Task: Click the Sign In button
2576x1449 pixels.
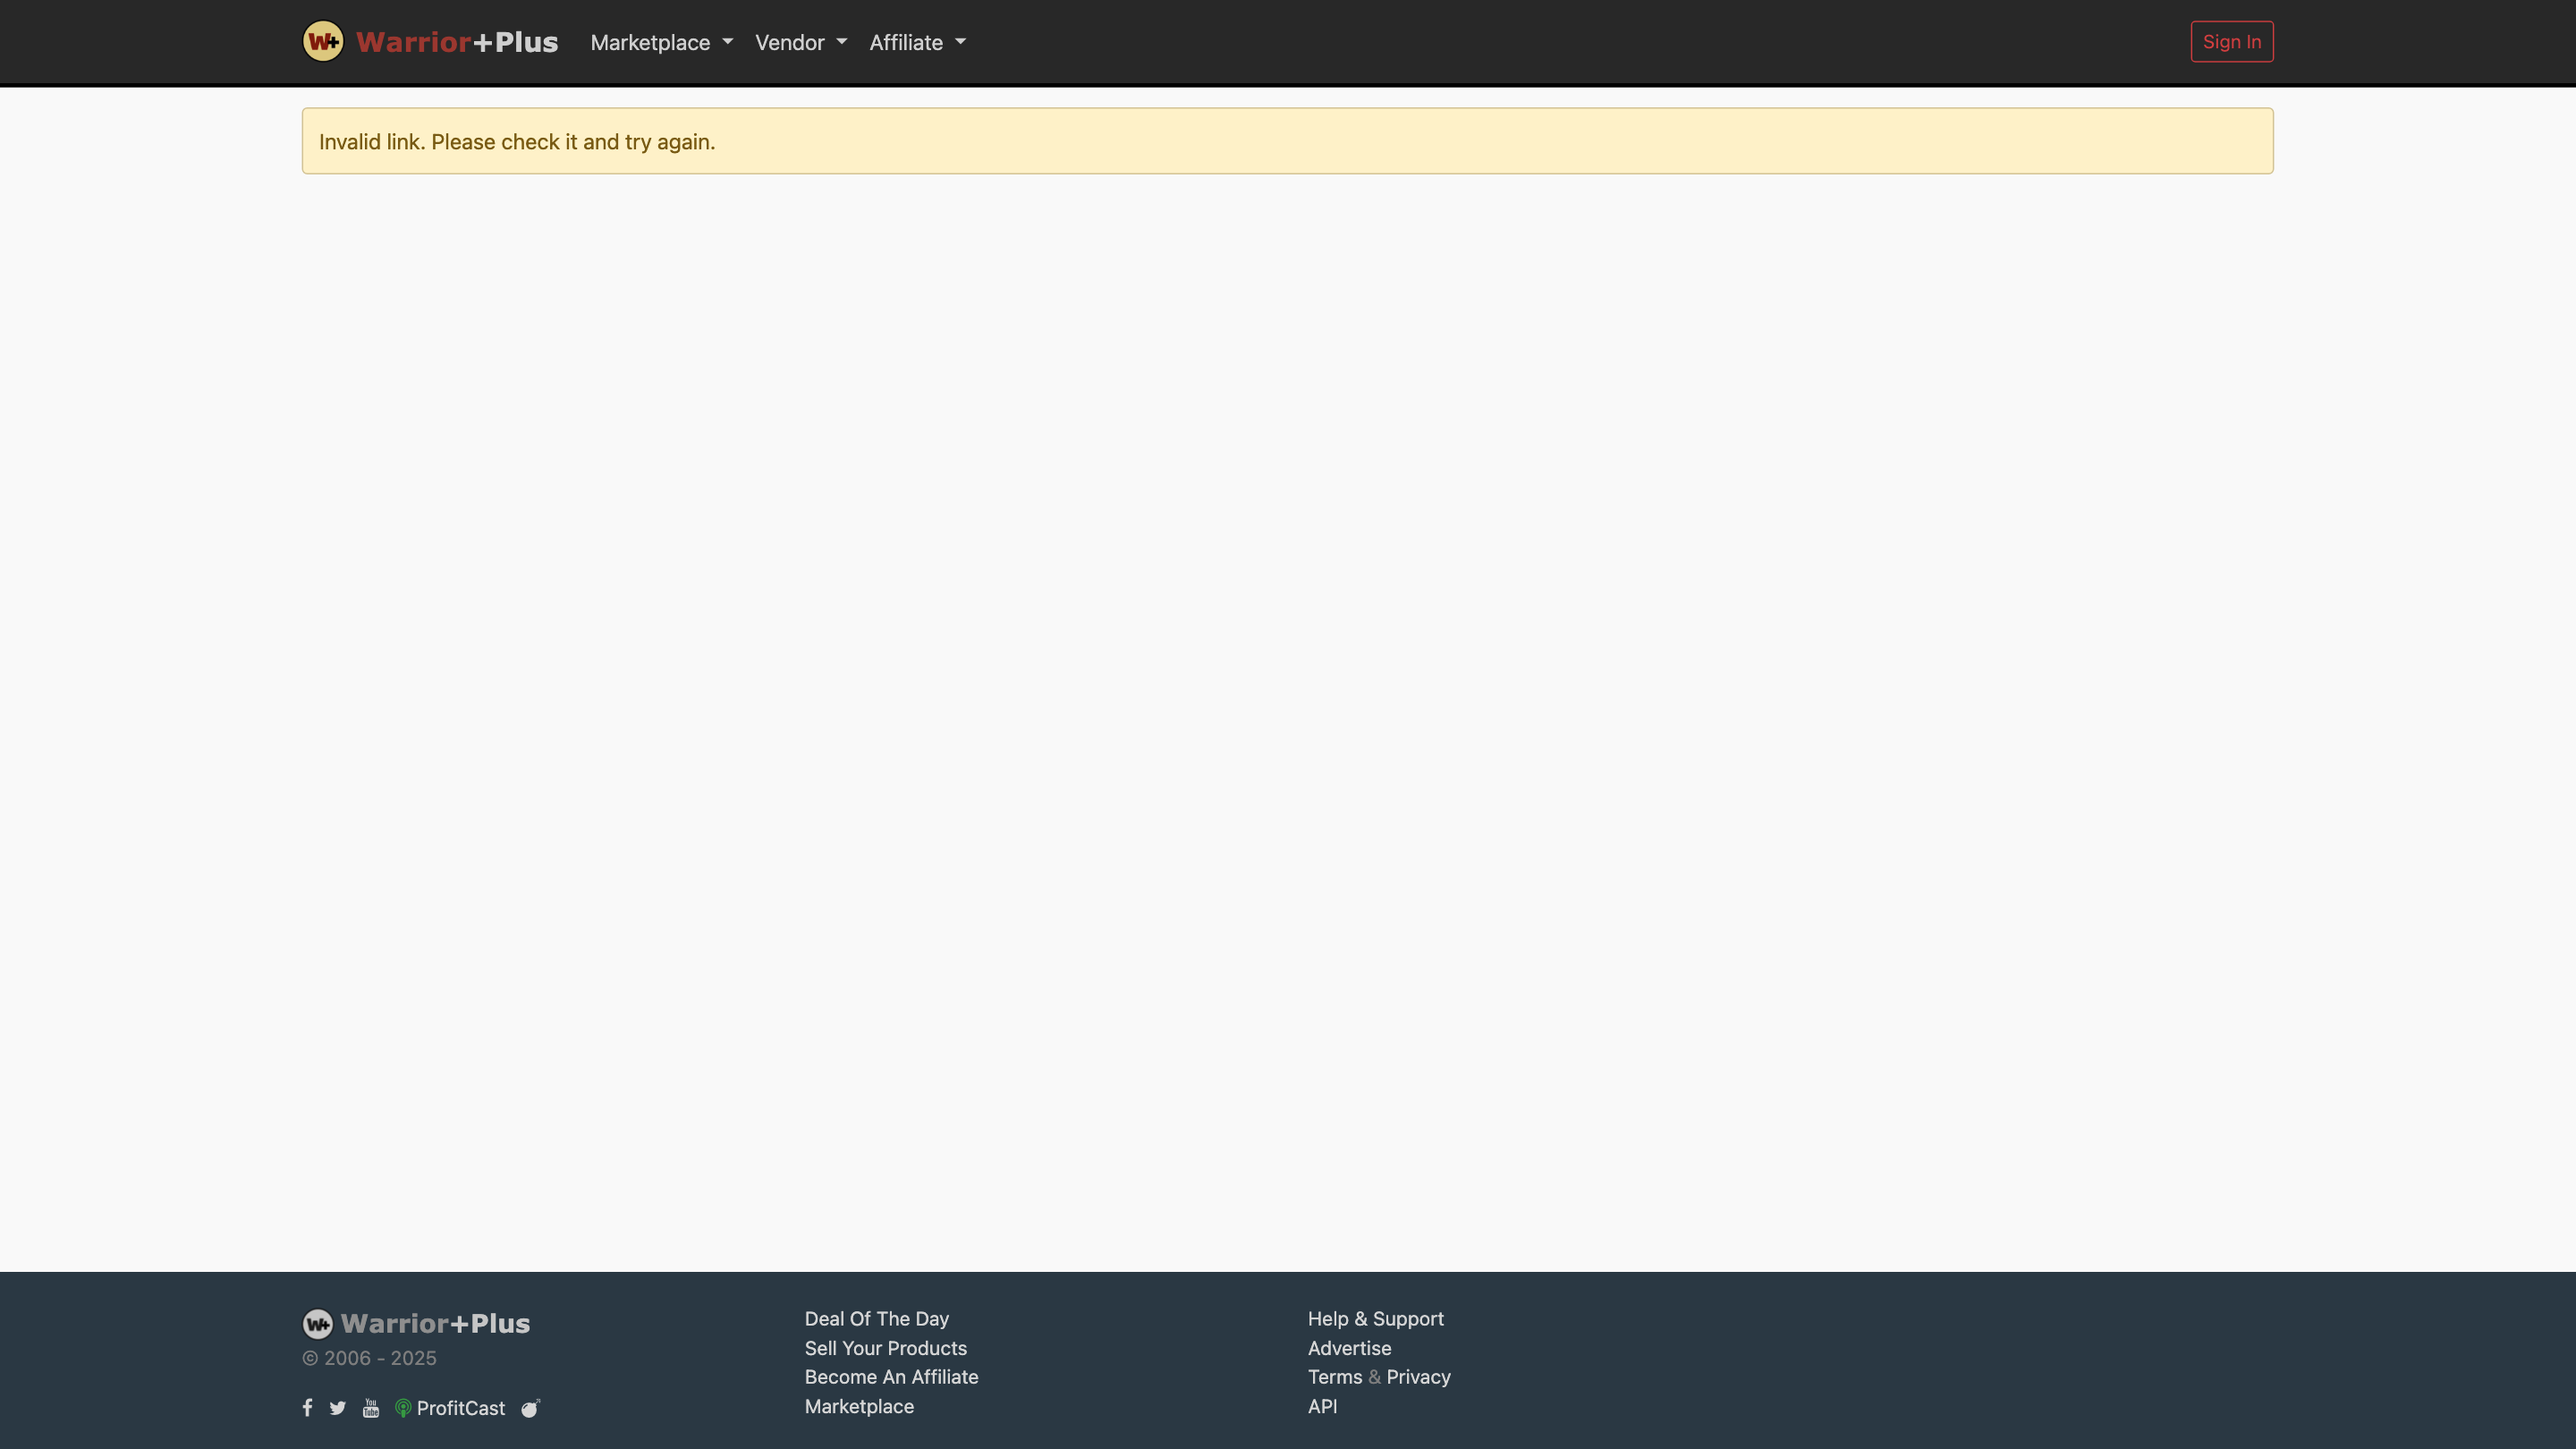Action: coord(2232,41)
